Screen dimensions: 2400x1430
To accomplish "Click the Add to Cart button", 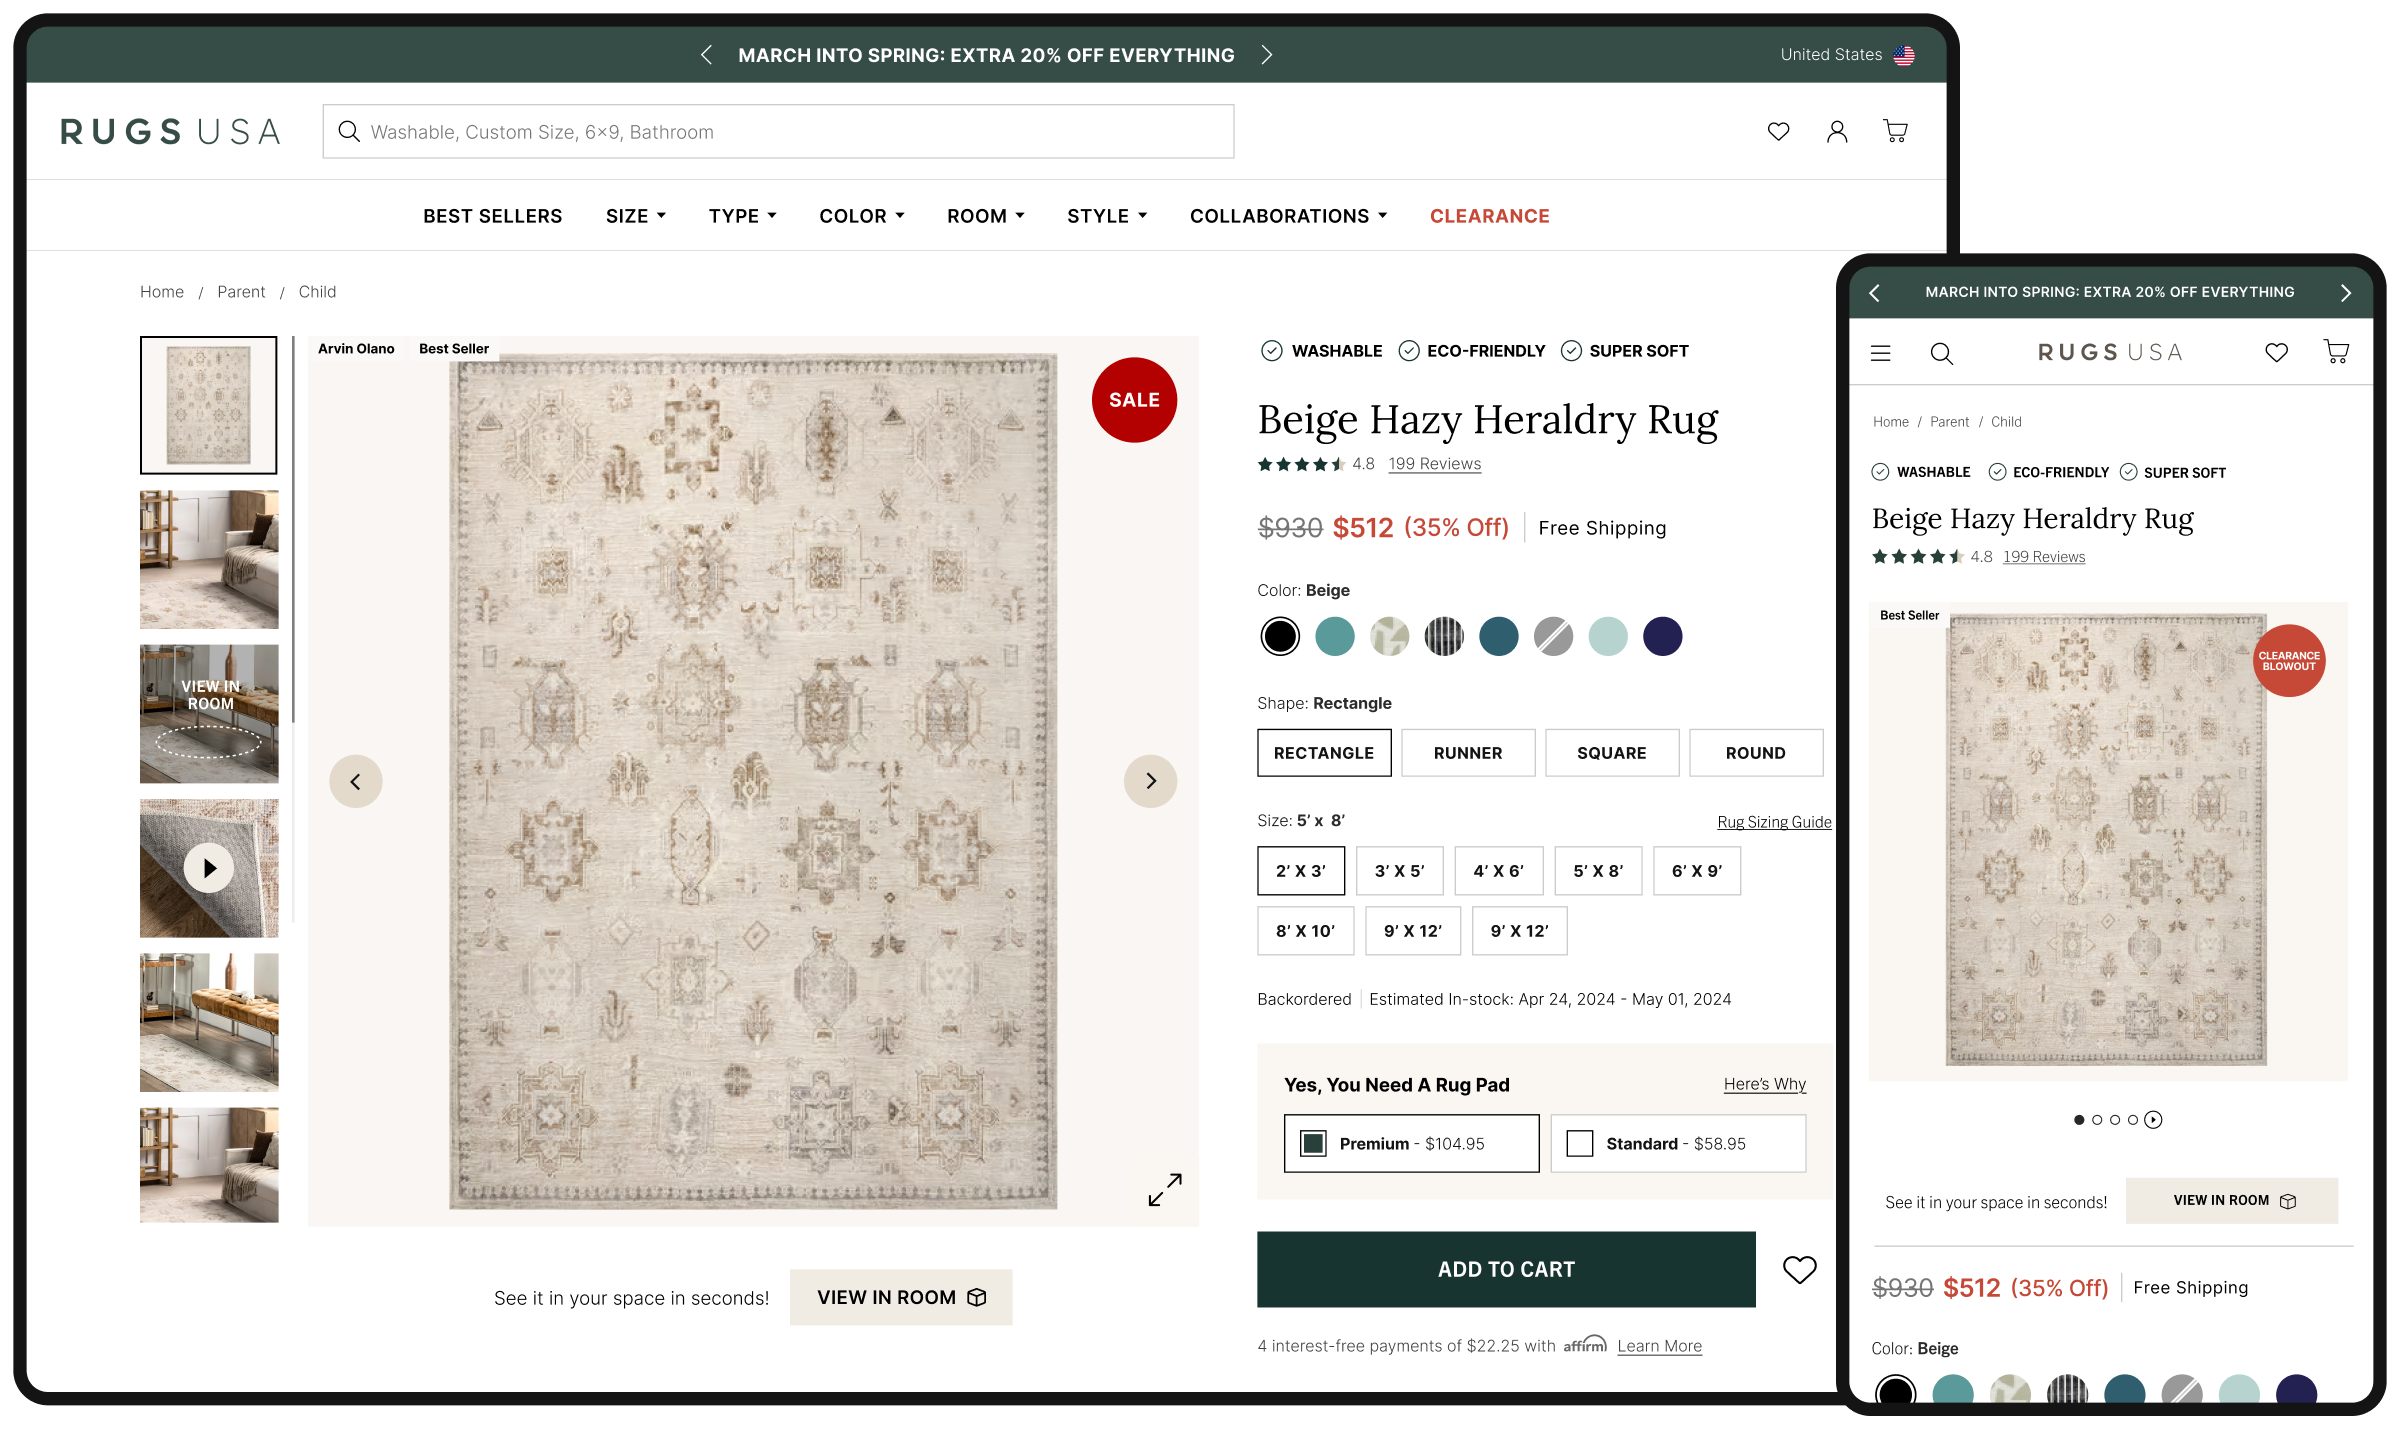I will point(1506,1269).
